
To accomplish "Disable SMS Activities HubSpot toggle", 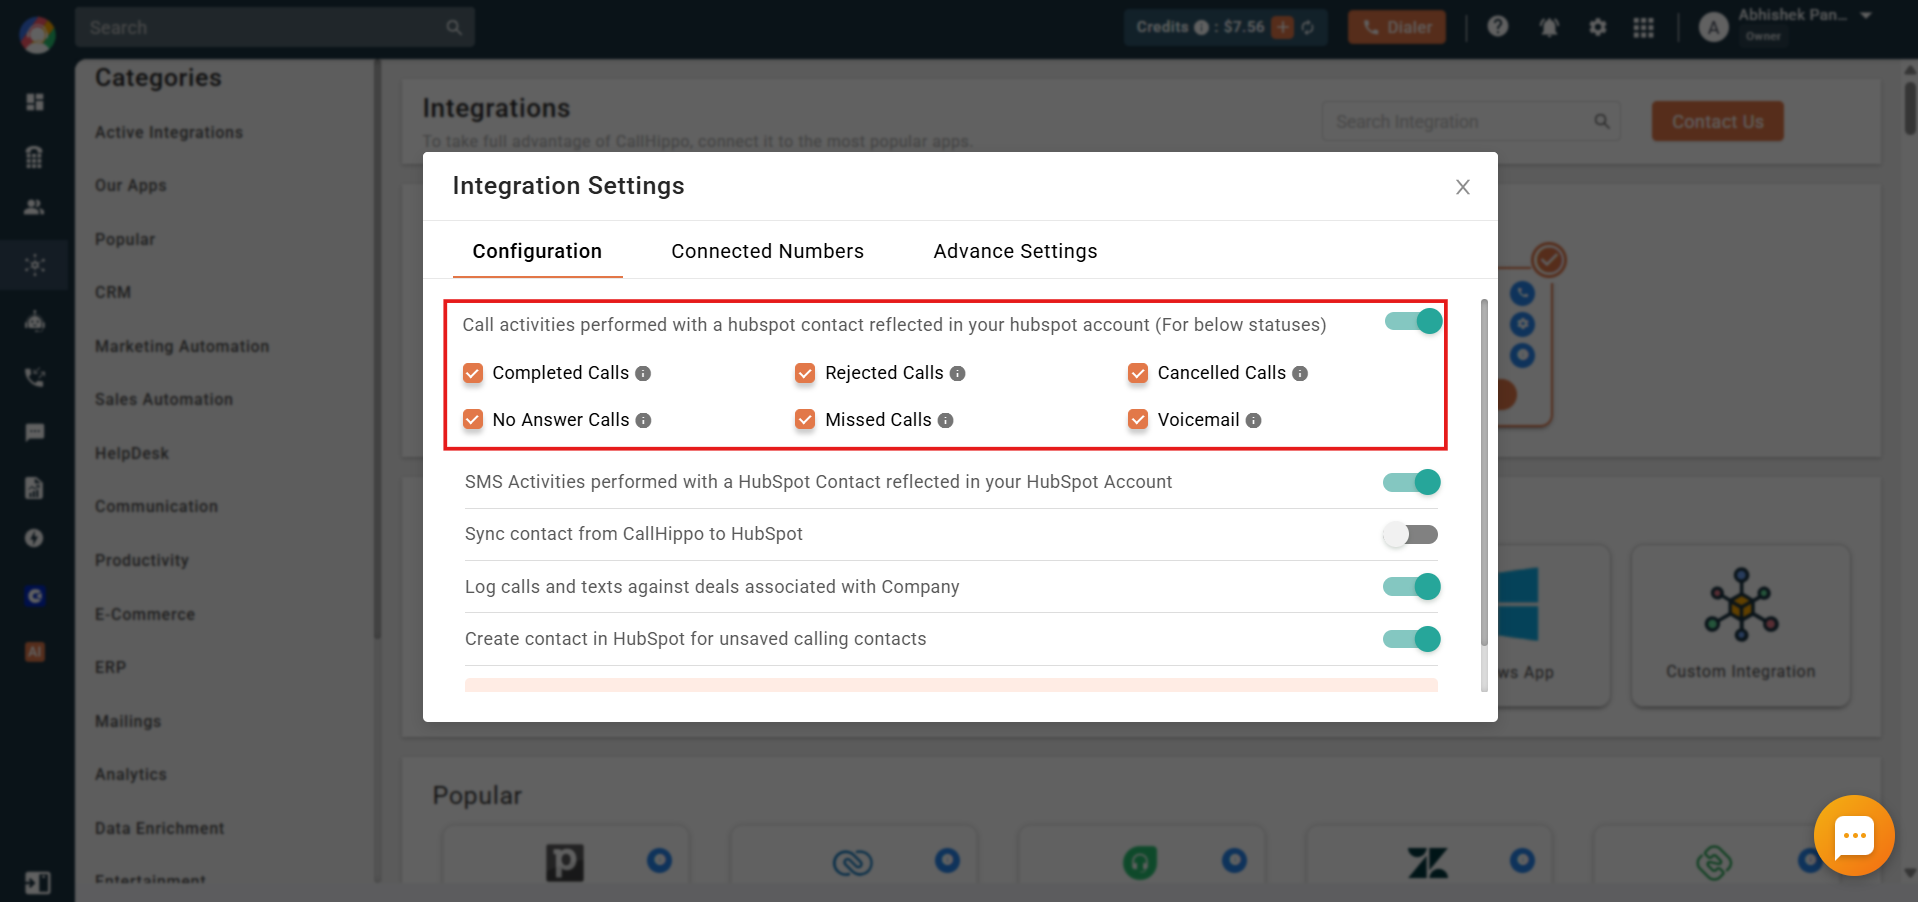I will (x=1411, y=482).
